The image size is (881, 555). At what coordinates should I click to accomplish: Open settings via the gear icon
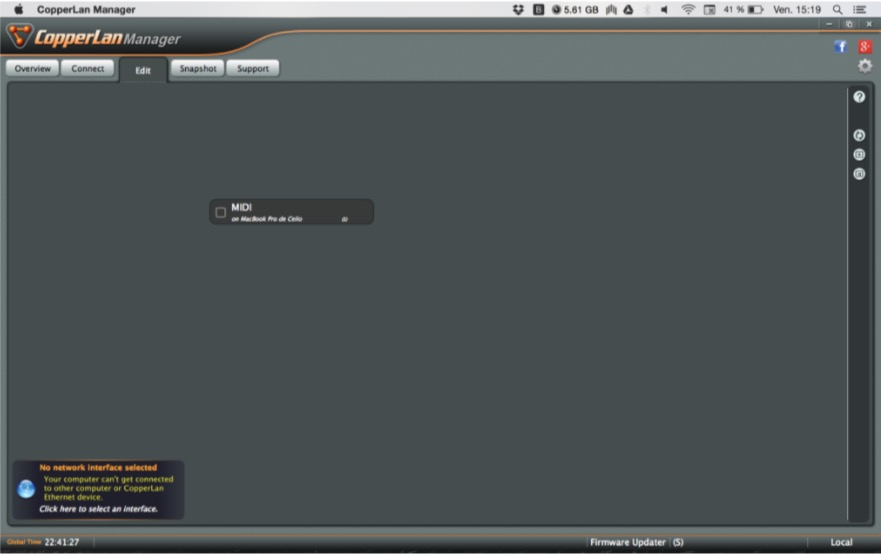(x=865, y=66)
